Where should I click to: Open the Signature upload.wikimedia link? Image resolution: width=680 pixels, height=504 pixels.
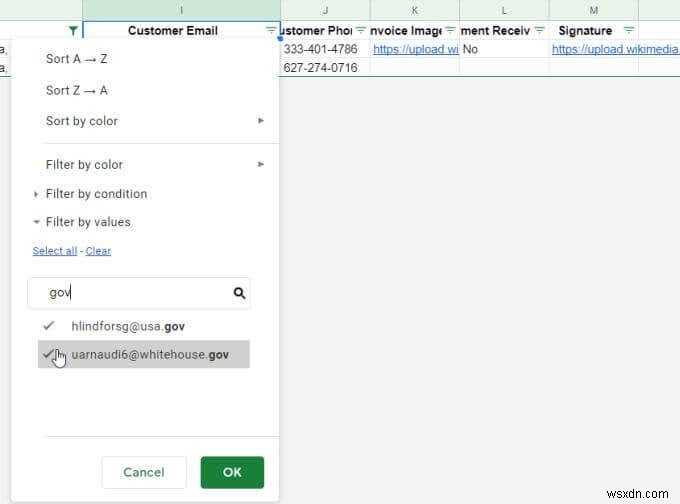point(615,49)
